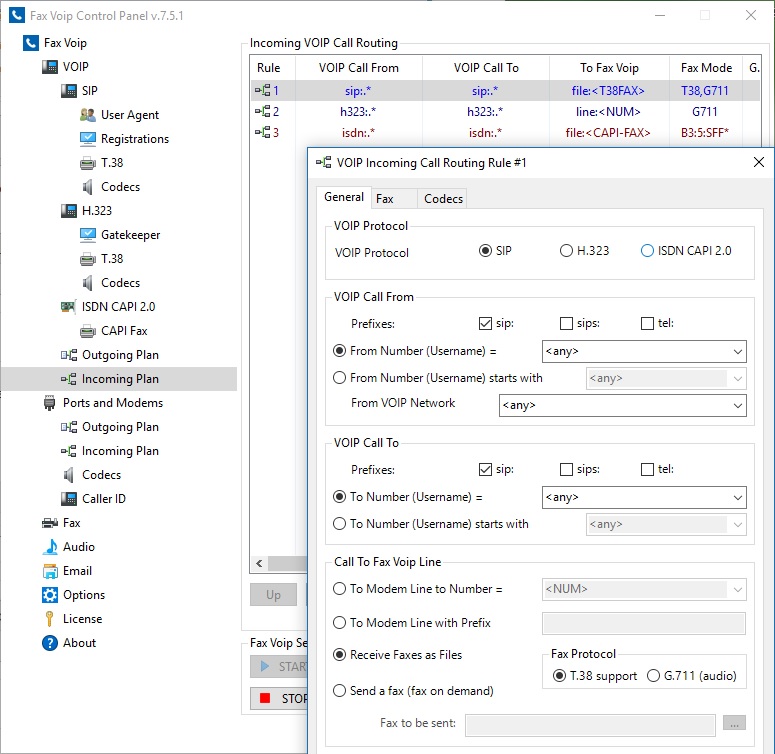
Task: Click the STOP service button
Action: (279, 699)
